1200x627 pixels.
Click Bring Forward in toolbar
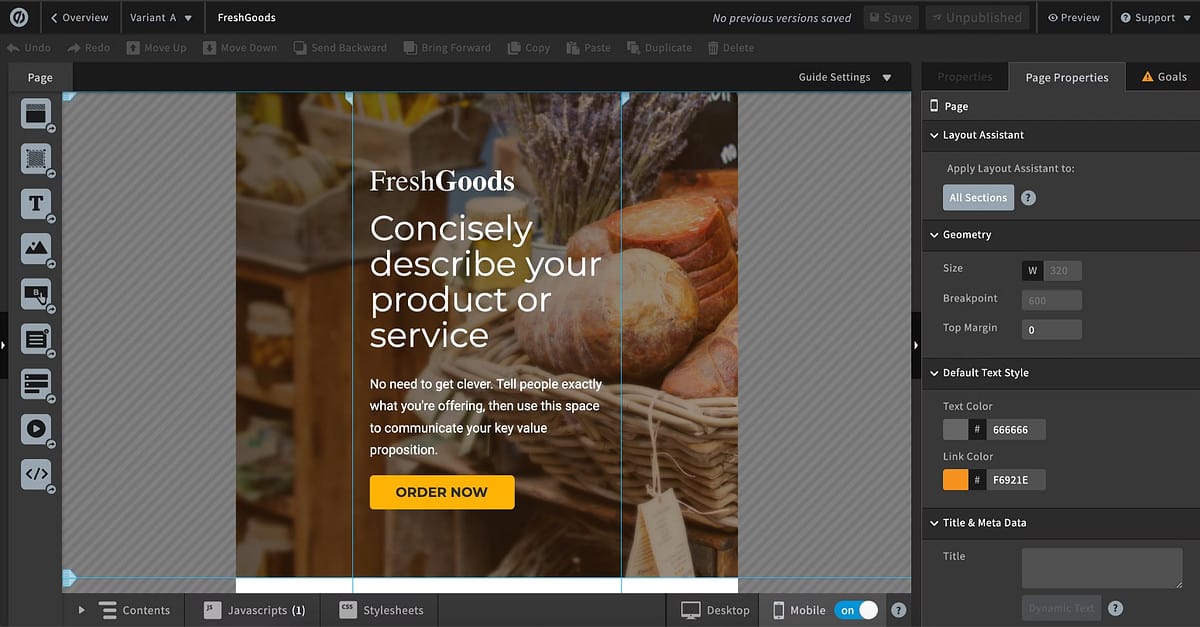447,47
